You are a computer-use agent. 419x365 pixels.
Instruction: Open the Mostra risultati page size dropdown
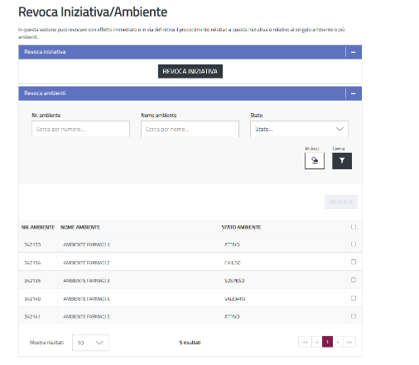pos(90,342)
